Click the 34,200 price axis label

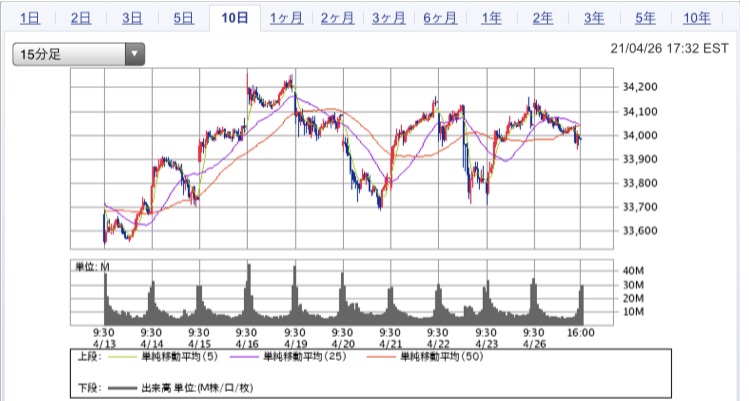click(640, 87)
